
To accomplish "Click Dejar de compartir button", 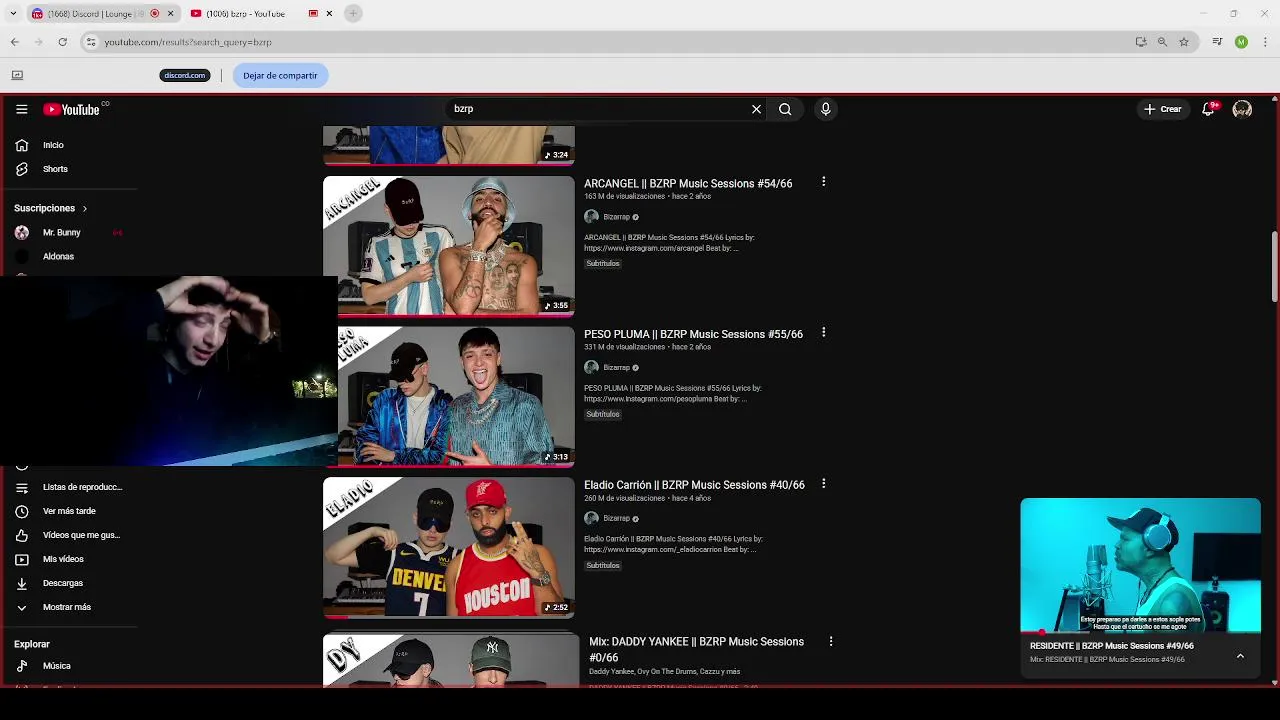I will (x=280, y=75).
